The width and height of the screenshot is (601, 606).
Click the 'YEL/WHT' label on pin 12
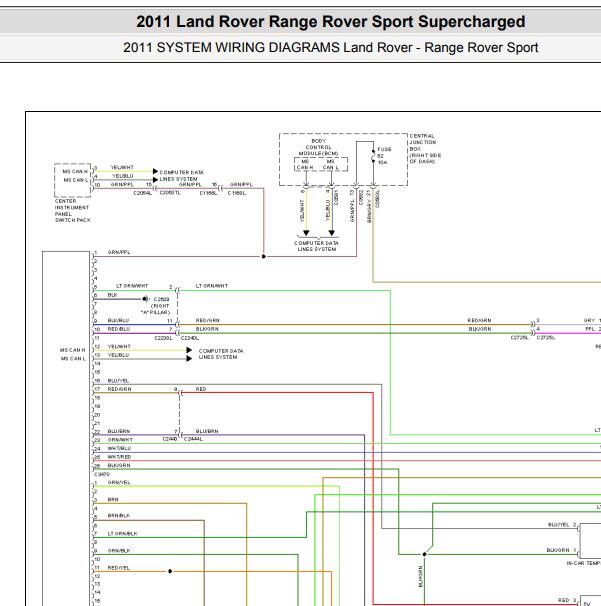(x=119, y=346)
